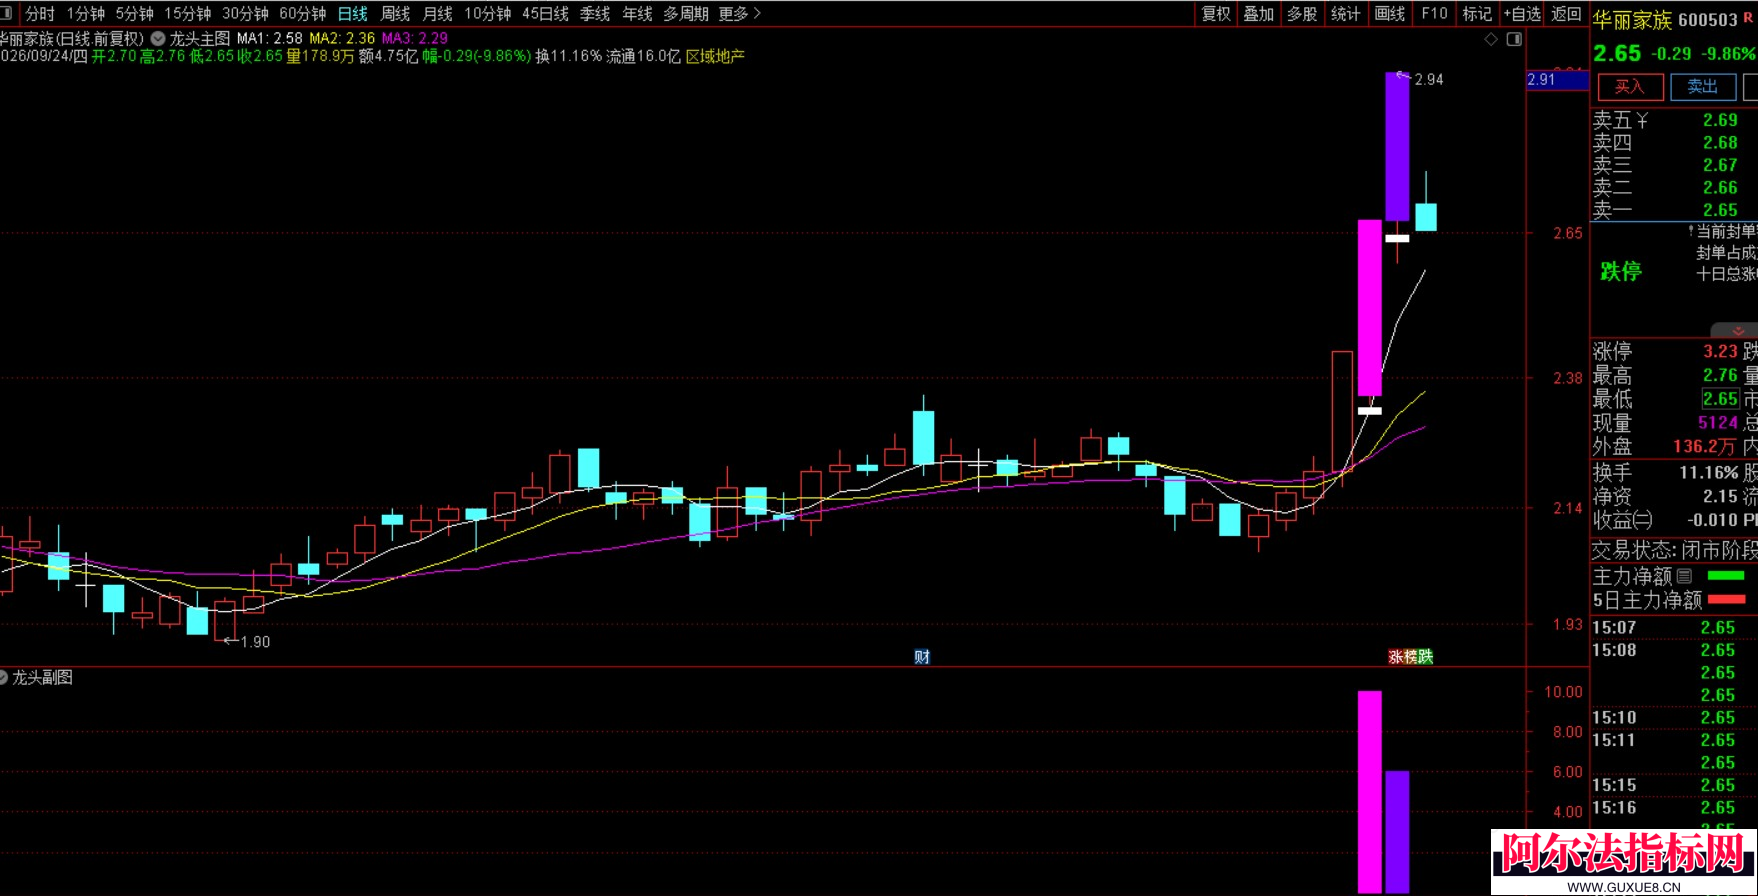The width and height of the screenshot is (1758, 896).
Task: Expand the 更多 periods menu
Action: [740, 14]
